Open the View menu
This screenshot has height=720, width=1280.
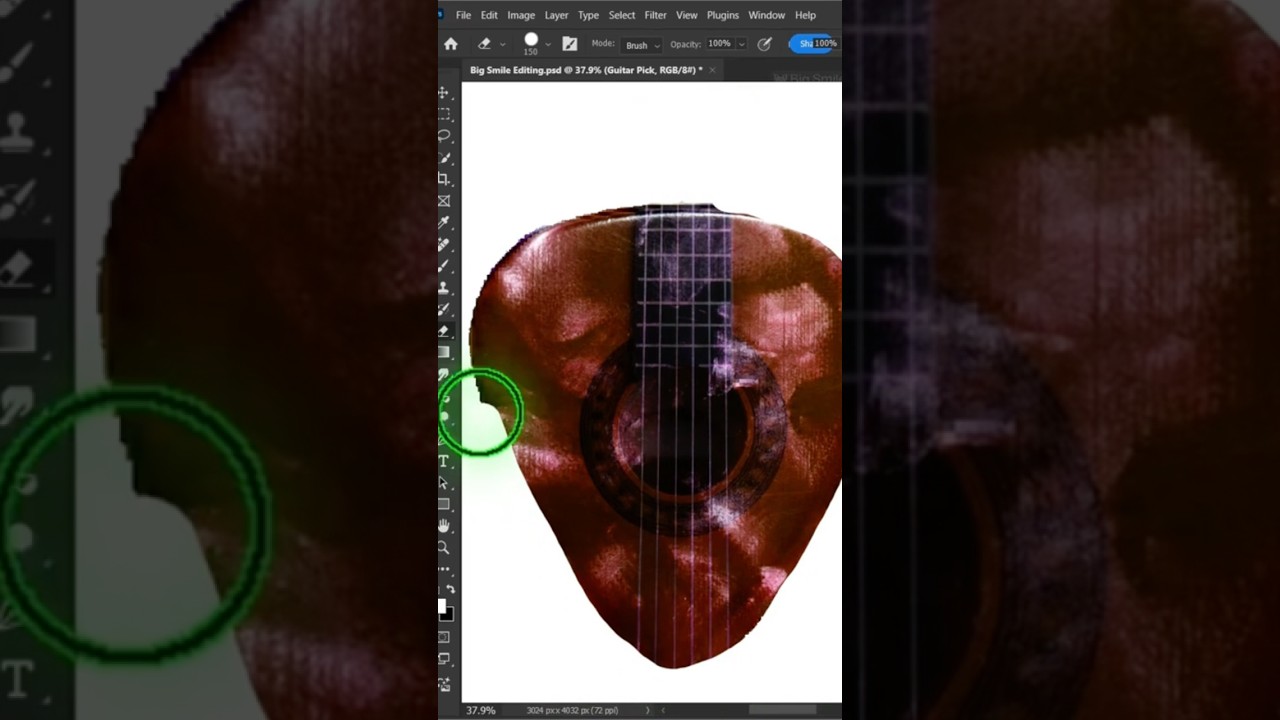[687, 15]
